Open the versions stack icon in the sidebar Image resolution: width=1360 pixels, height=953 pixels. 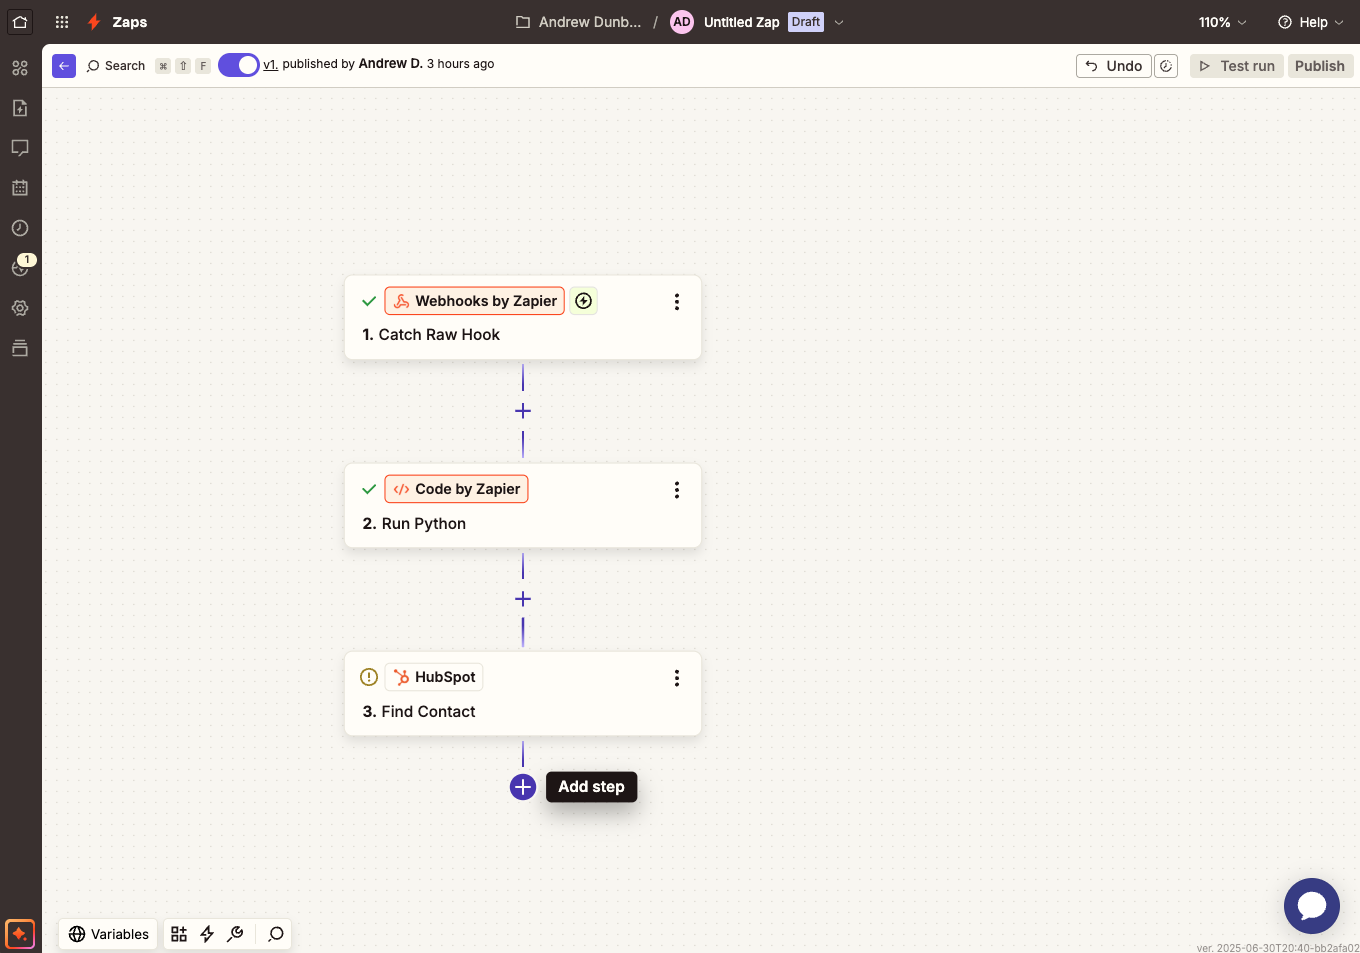pyautogui.click(x=20, y=348)
